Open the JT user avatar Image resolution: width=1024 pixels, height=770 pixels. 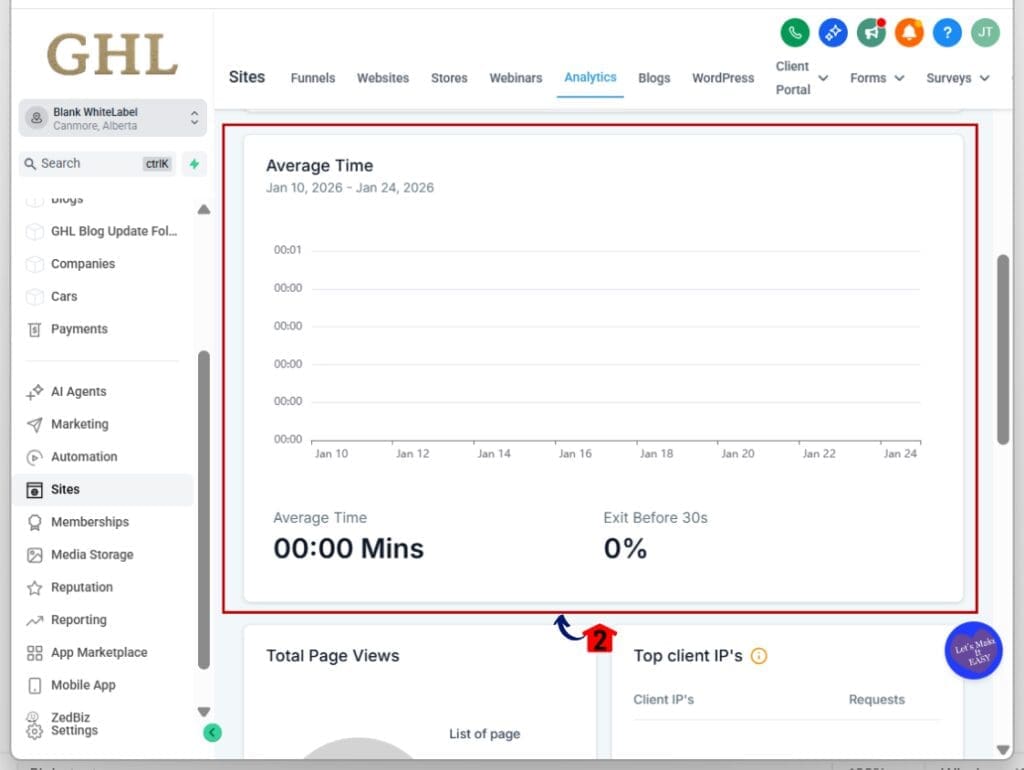pyautogui.click(x=985, y=32)
